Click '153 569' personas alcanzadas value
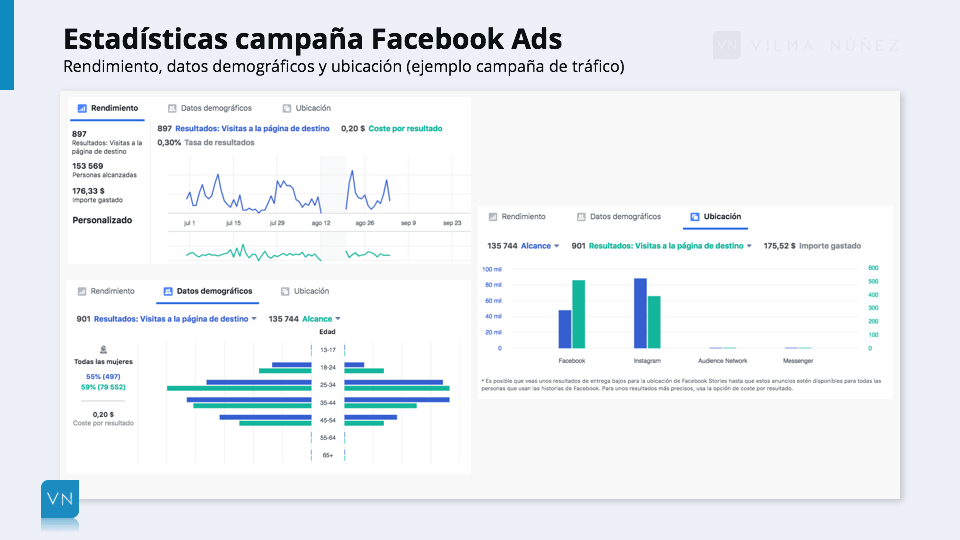 pyautogui.click(x=88, y=166)
